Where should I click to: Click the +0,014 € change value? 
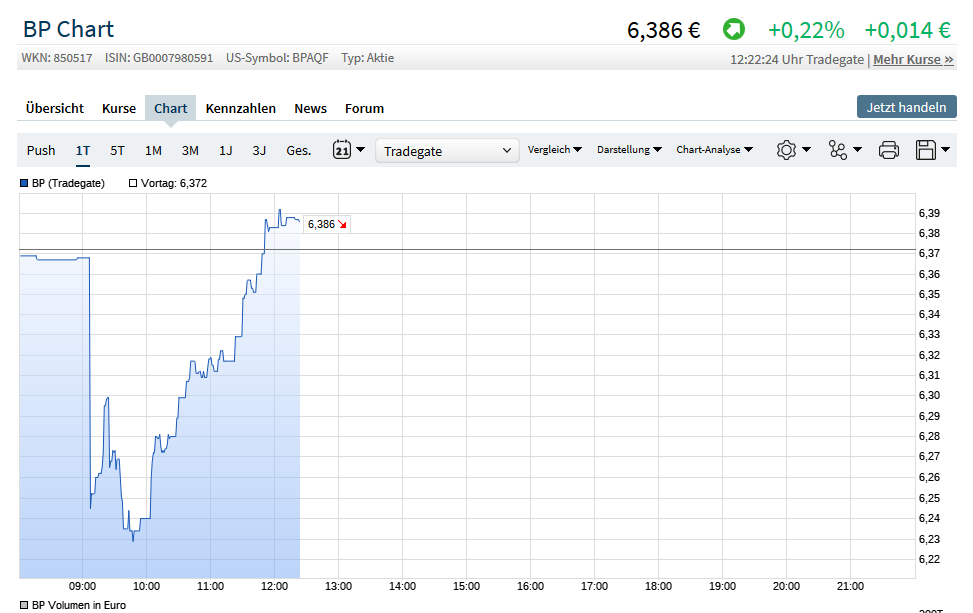(907, 30)
